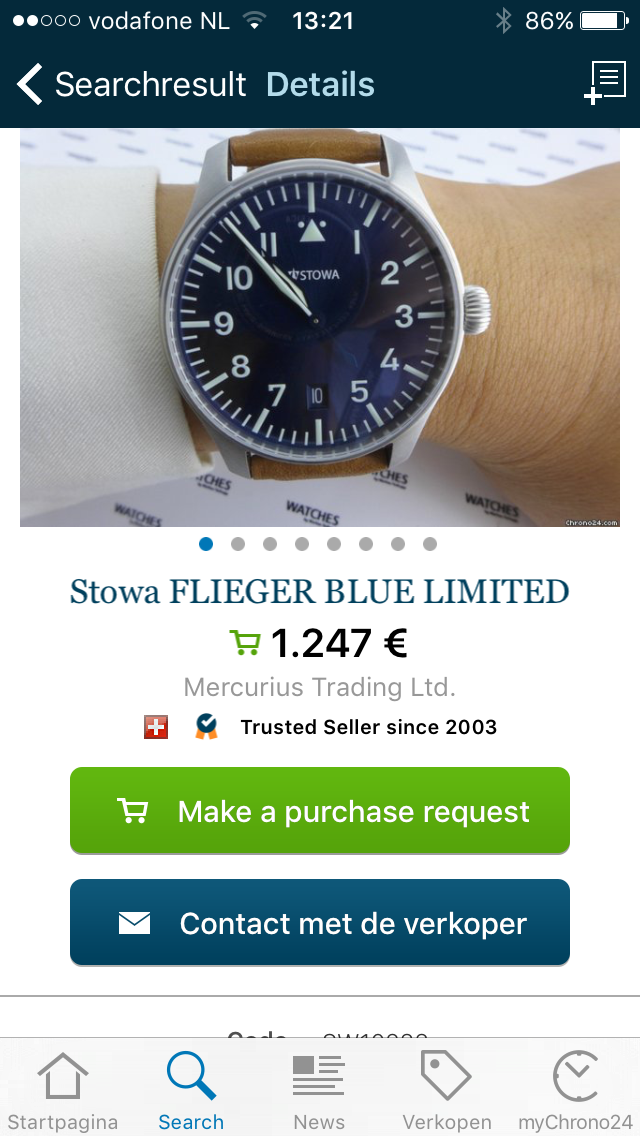This screenshot has height=1136, width=640.
Task: Tap the Stowa FLIEGER BLUE LIMITED title
Action: (x=320, y=592)
